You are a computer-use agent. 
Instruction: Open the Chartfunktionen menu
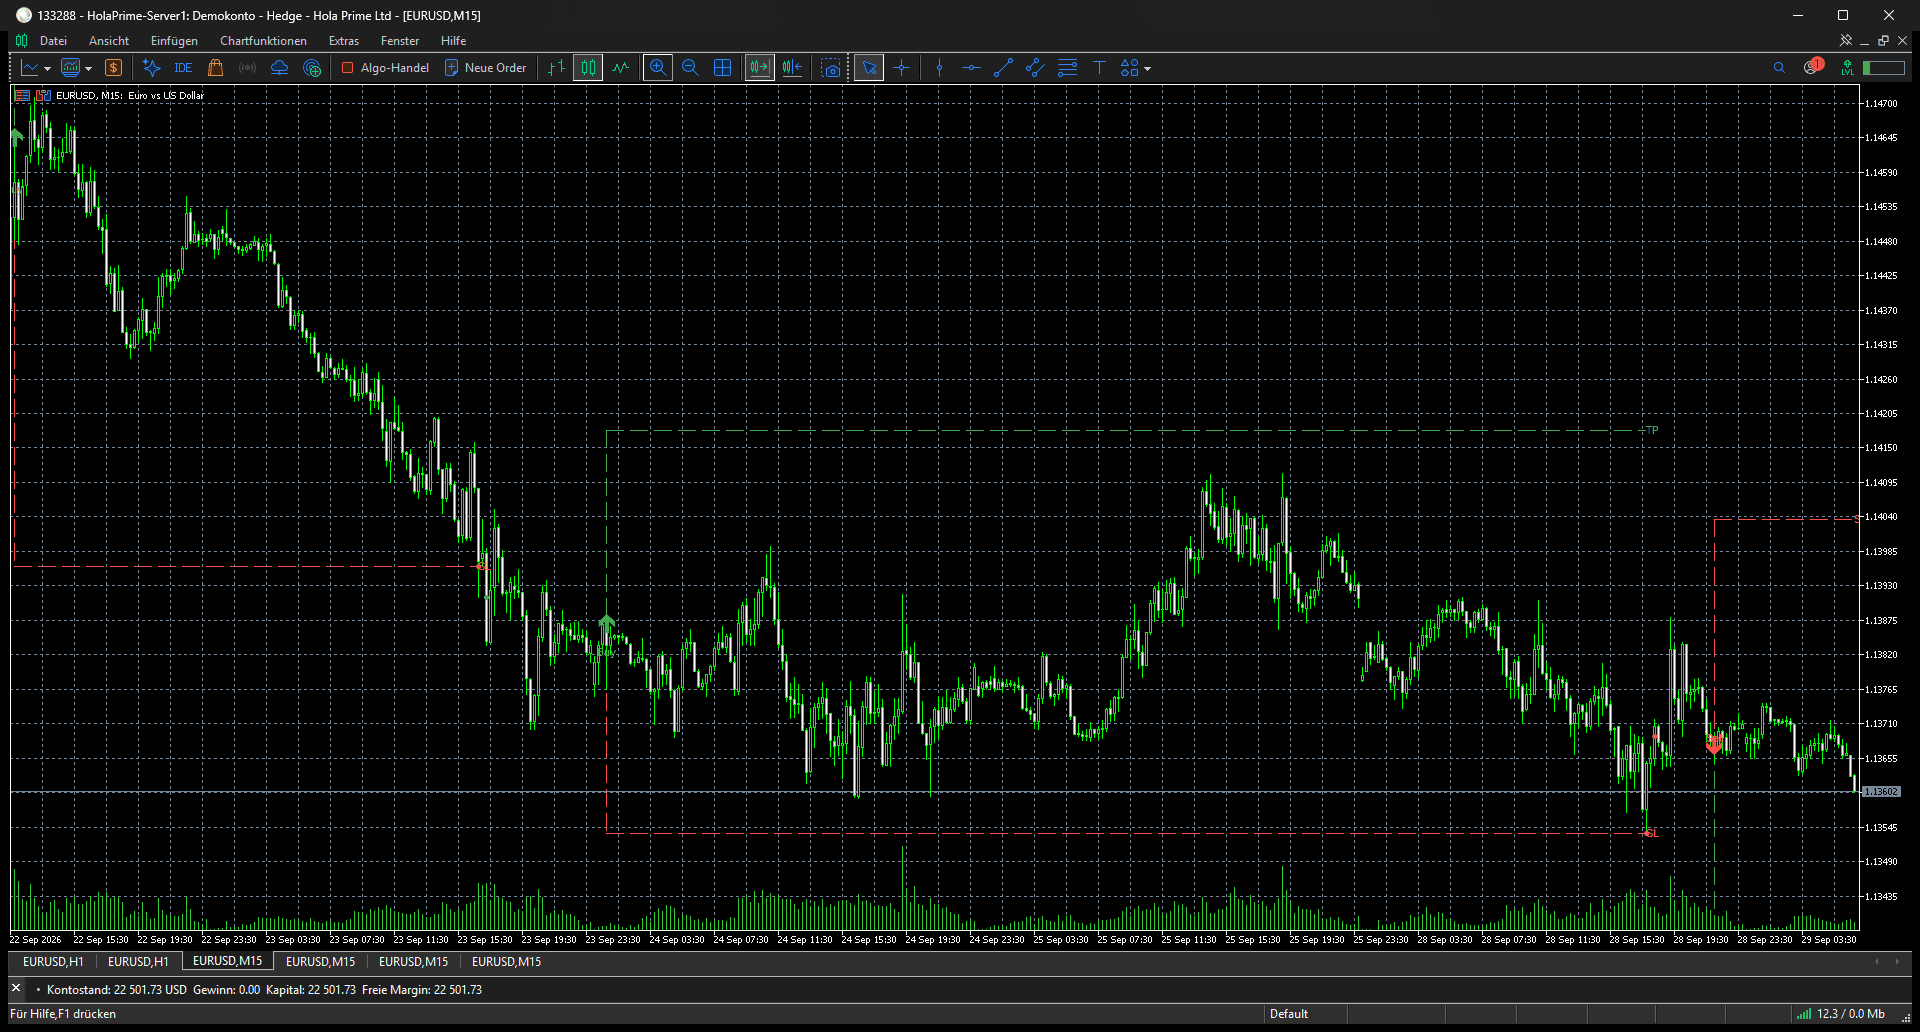[x=263, y=41]
